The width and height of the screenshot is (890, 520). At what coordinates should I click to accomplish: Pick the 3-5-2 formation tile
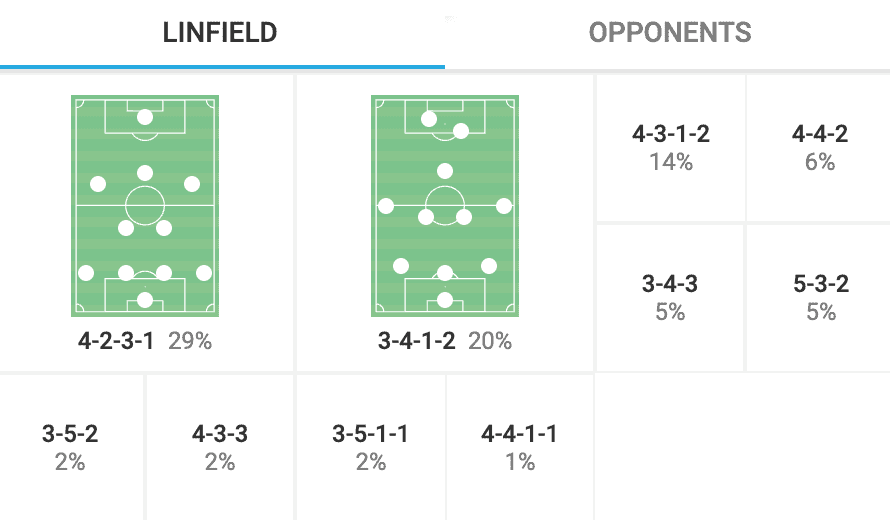click(x=70, y=447)
